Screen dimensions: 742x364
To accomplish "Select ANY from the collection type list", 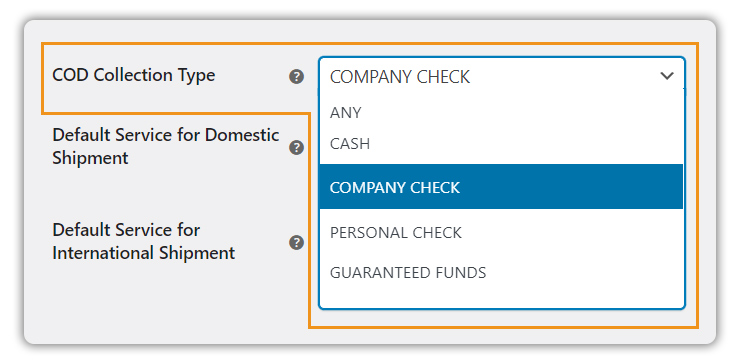I will coord(345,113).
